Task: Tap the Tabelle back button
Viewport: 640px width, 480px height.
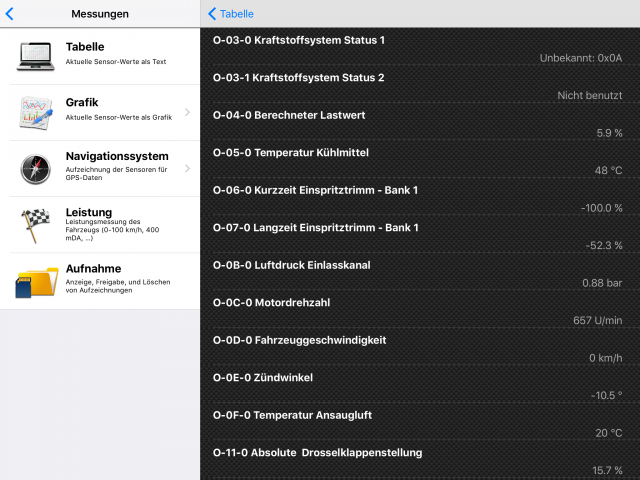Action: [231, 14]
